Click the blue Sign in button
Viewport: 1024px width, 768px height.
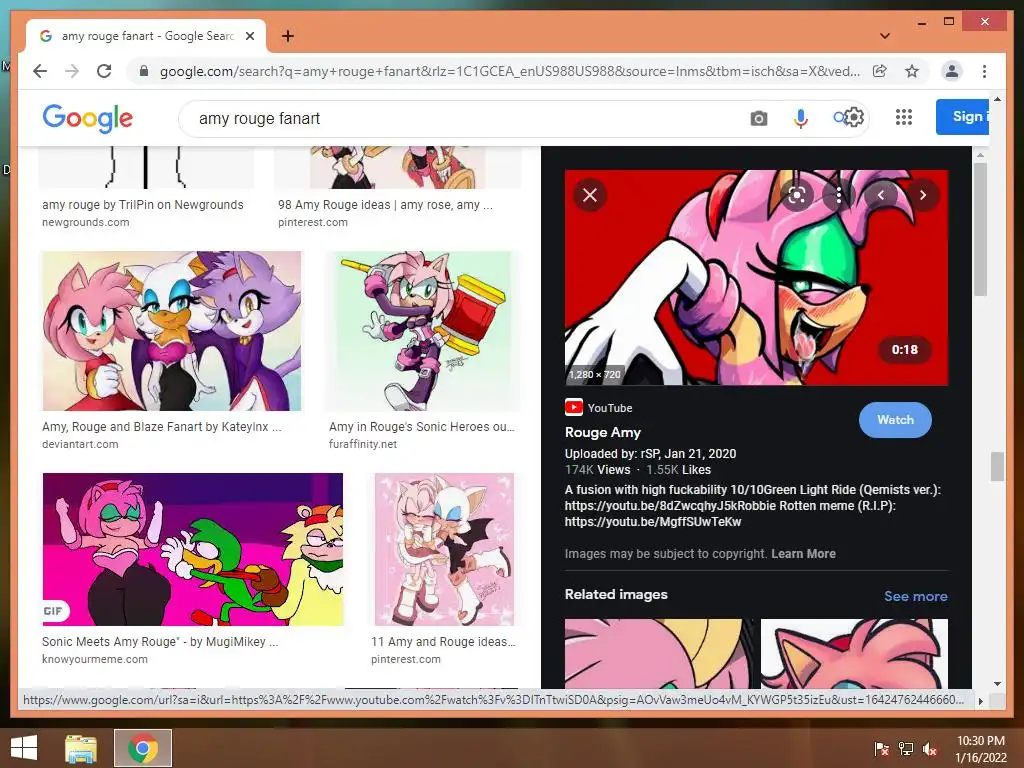pyautogui.click(x=962, y=117)
